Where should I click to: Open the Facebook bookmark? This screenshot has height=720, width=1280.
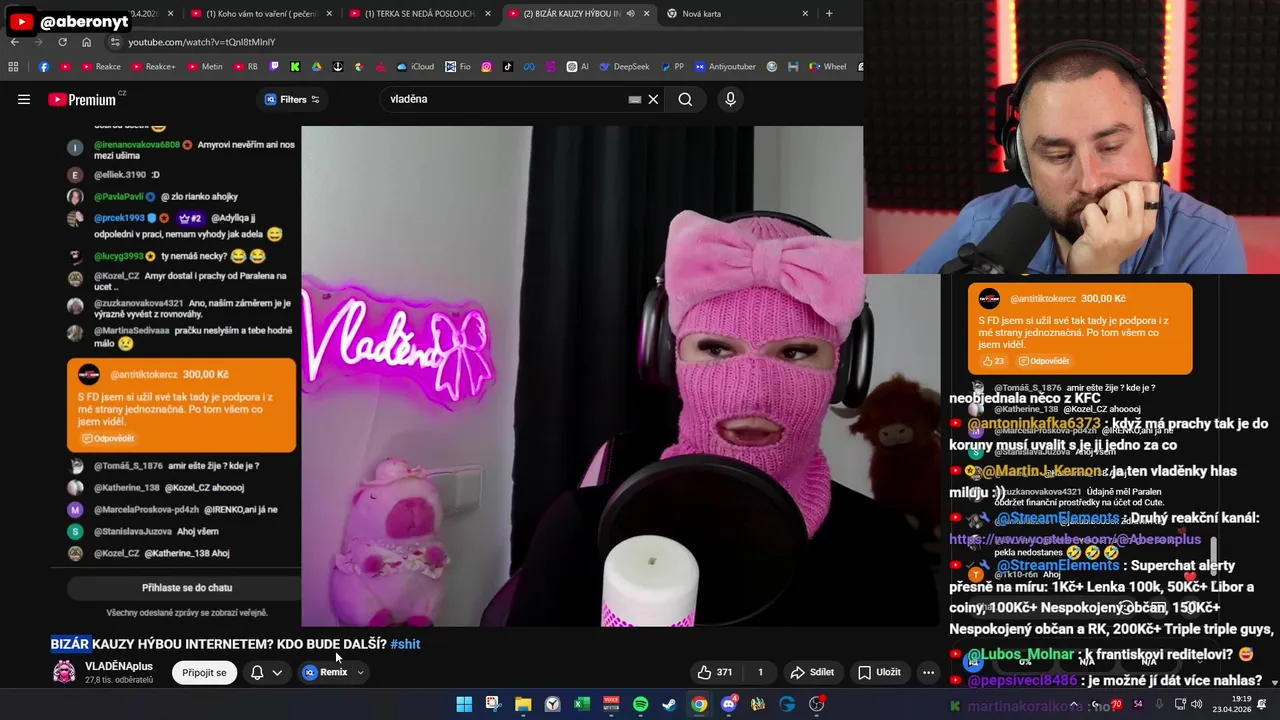pyautogui.click(x=44, y=67)
